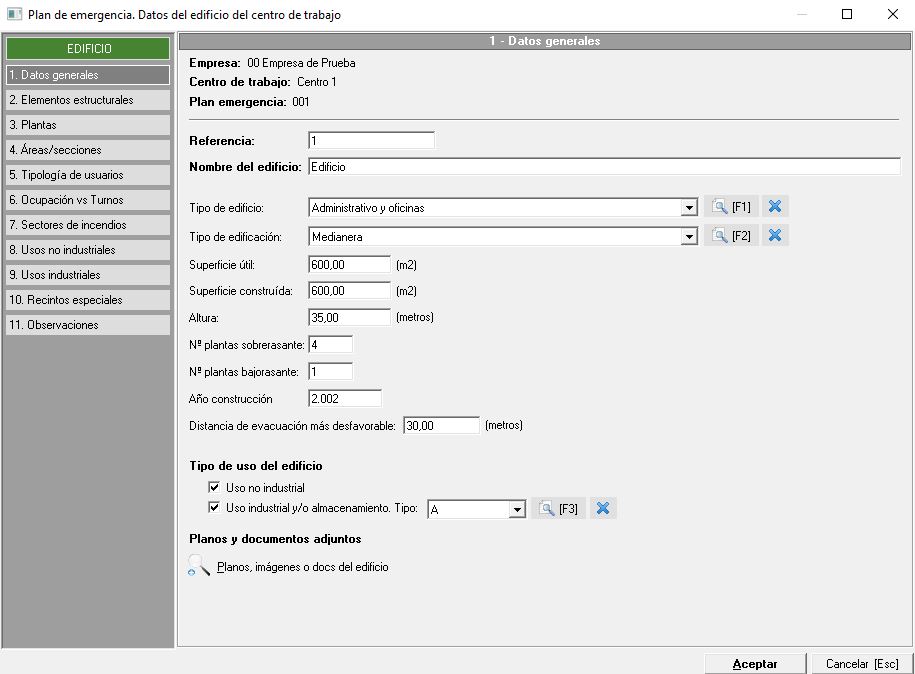Viewport: 915px width, 674px height.
Task: Switch to 7. Sectores de incendios
Action: click(x=88, y=225)
